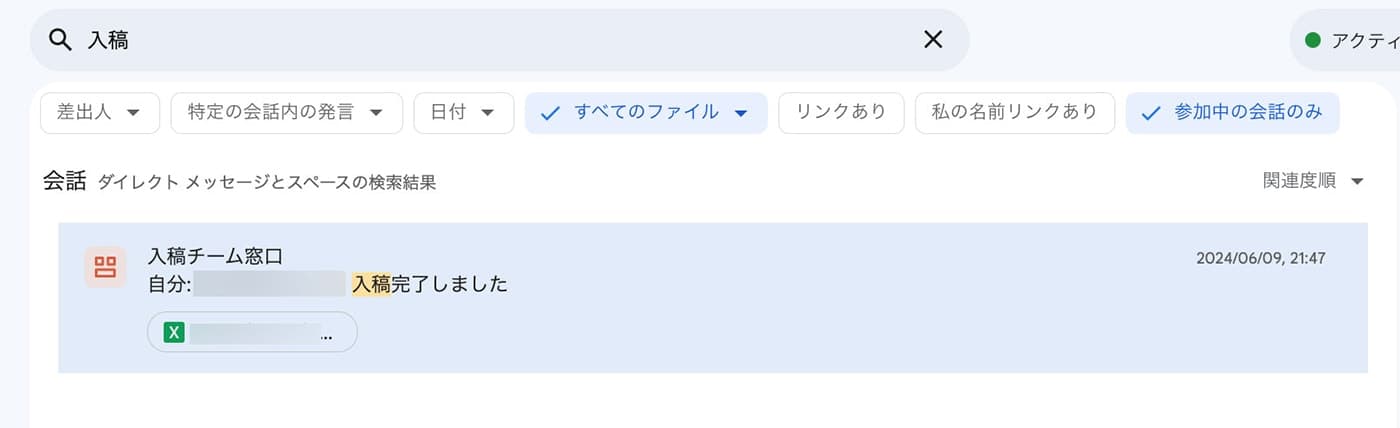Image resolution: width=1400 pixels, height=428 pixels.
Task: Open the 日付 filter dropdown
Action: tap(463, 113)
